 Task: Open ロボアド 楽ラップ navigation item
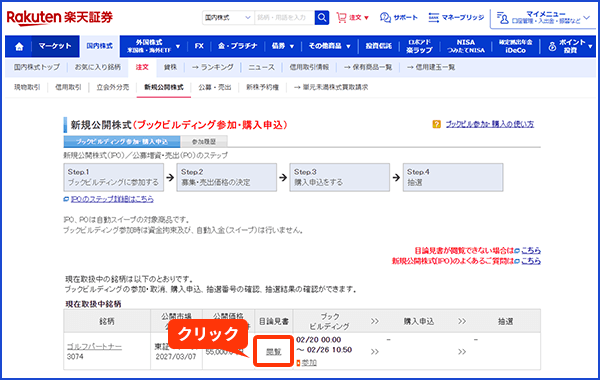pyautogui.click(x=419, y=46)
